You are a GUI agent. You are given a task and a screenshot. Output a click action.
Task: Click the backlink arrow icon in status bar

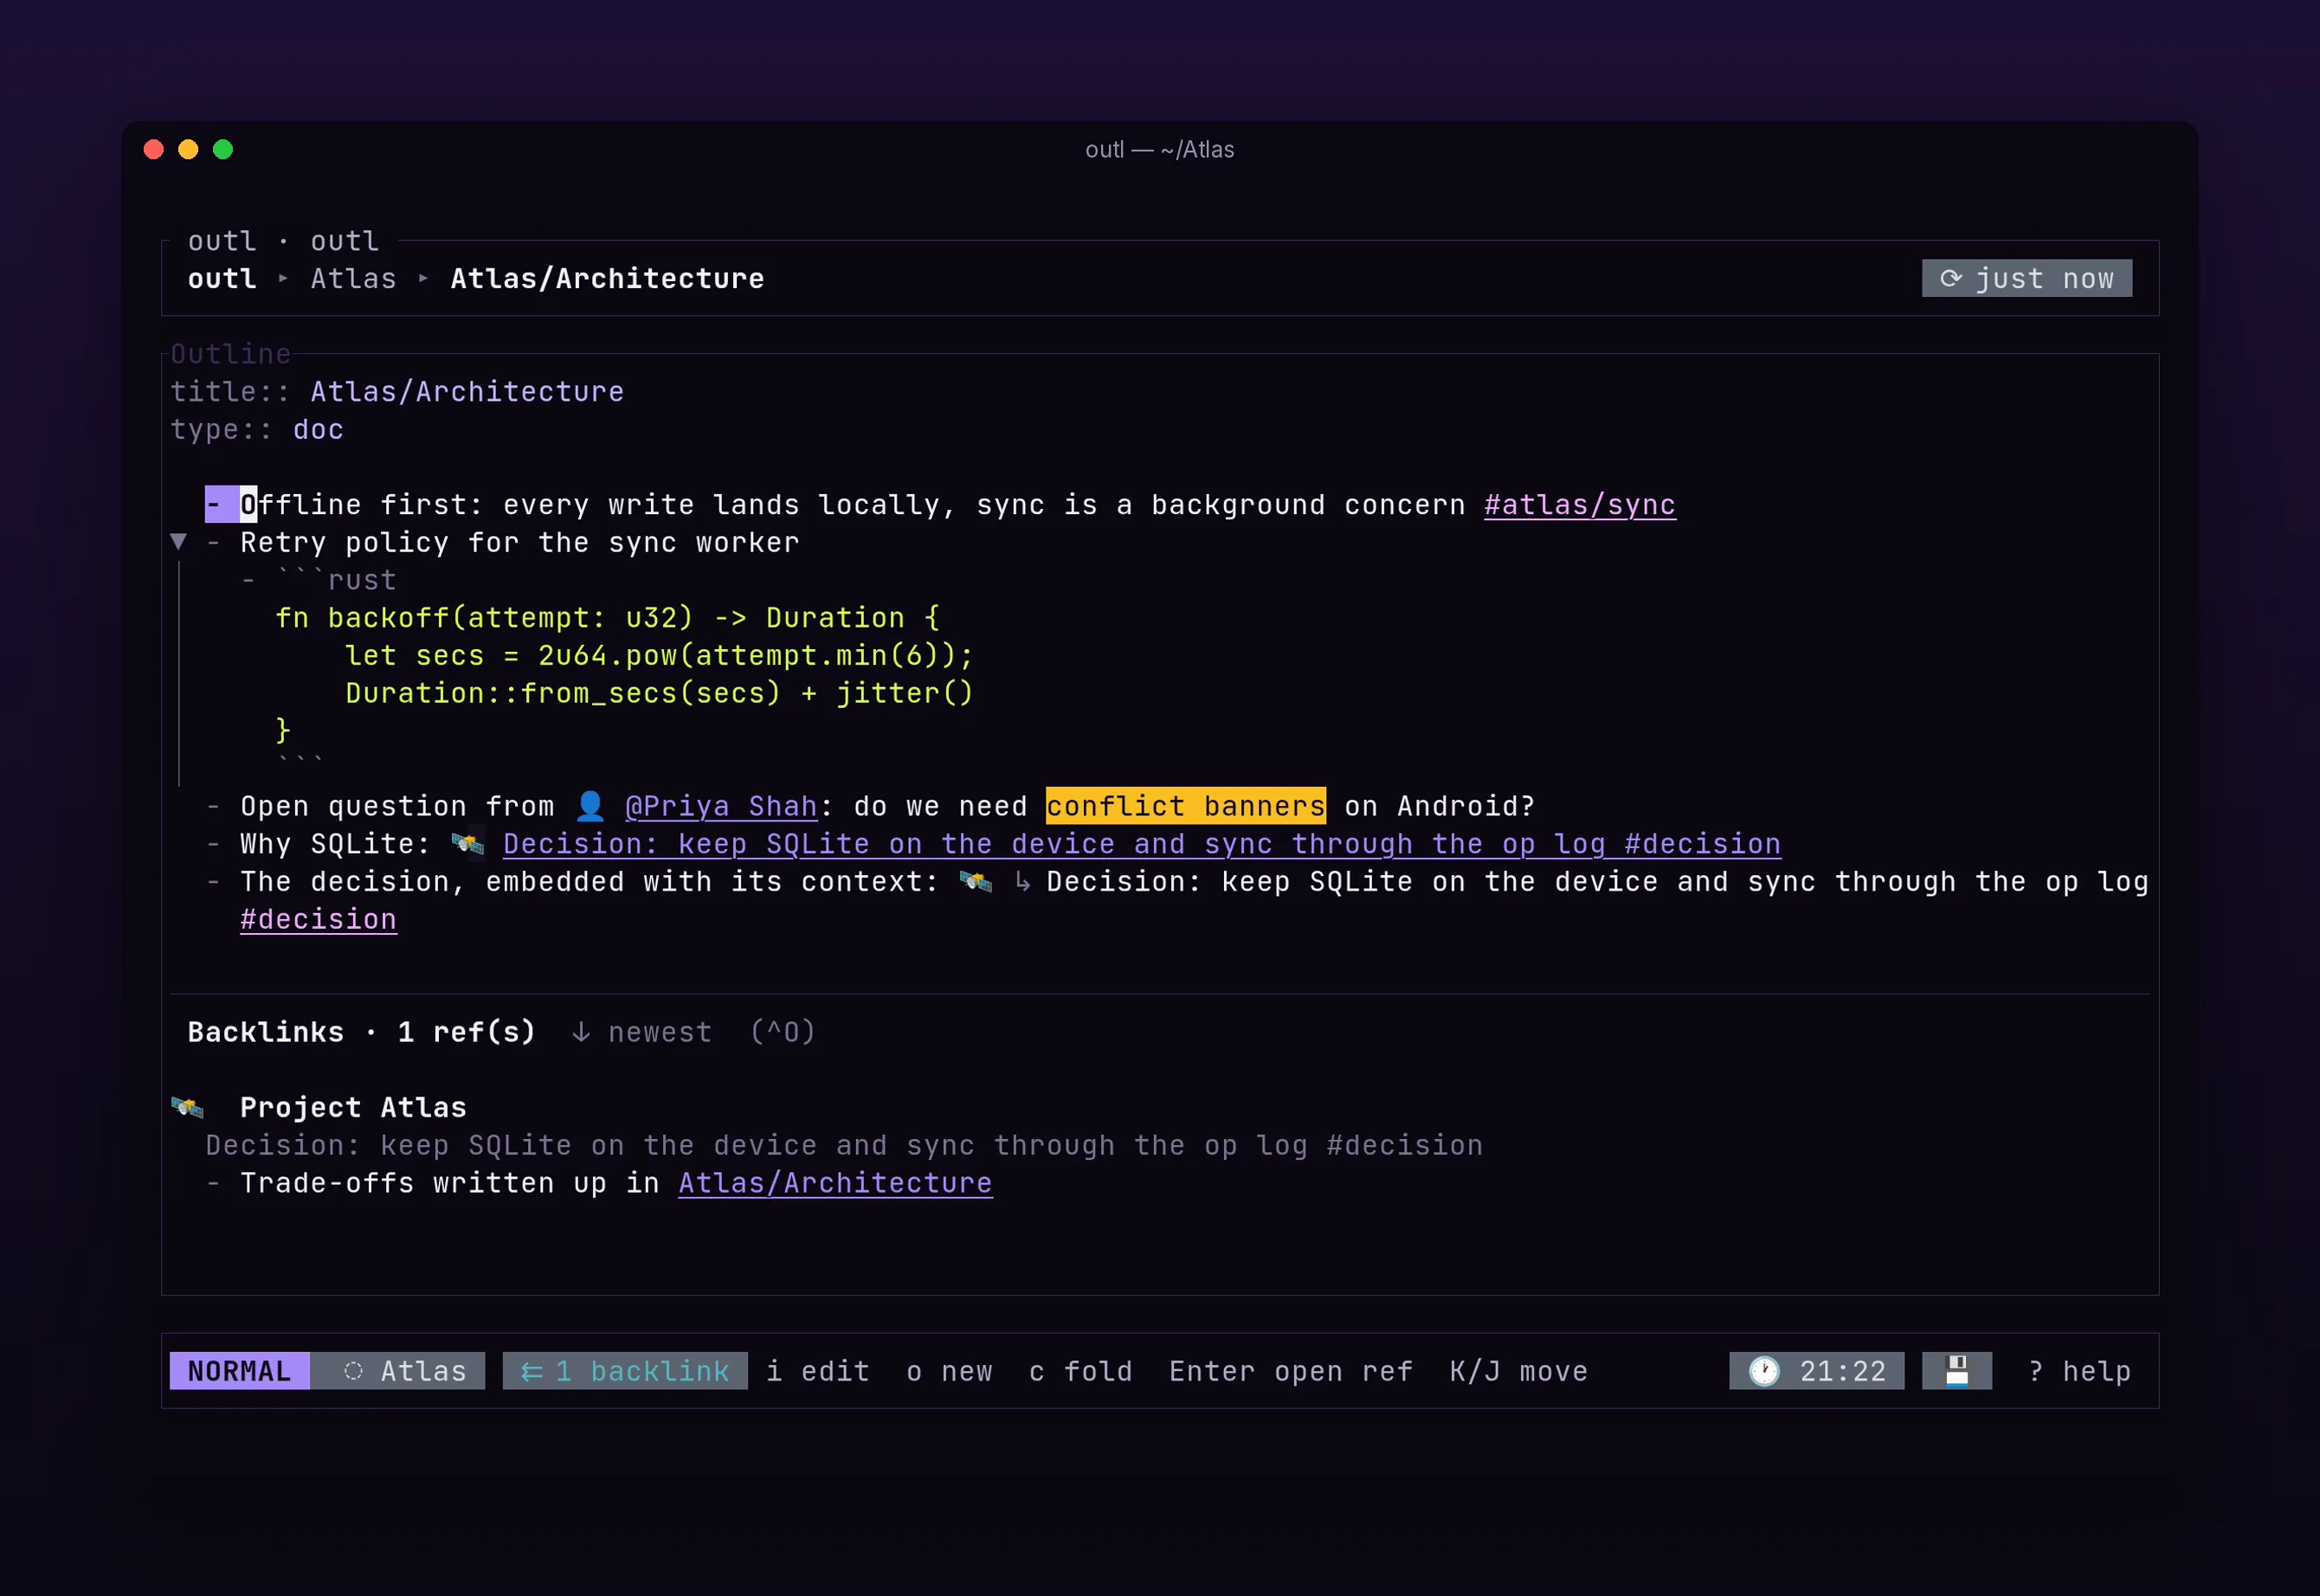pos(531,1372)
